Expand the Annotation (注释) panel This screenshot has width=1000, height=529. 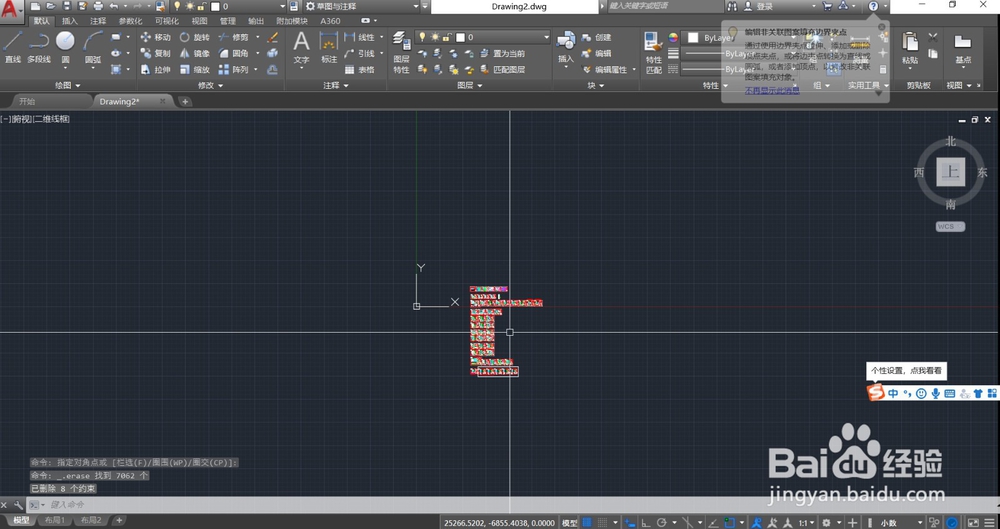335,86
